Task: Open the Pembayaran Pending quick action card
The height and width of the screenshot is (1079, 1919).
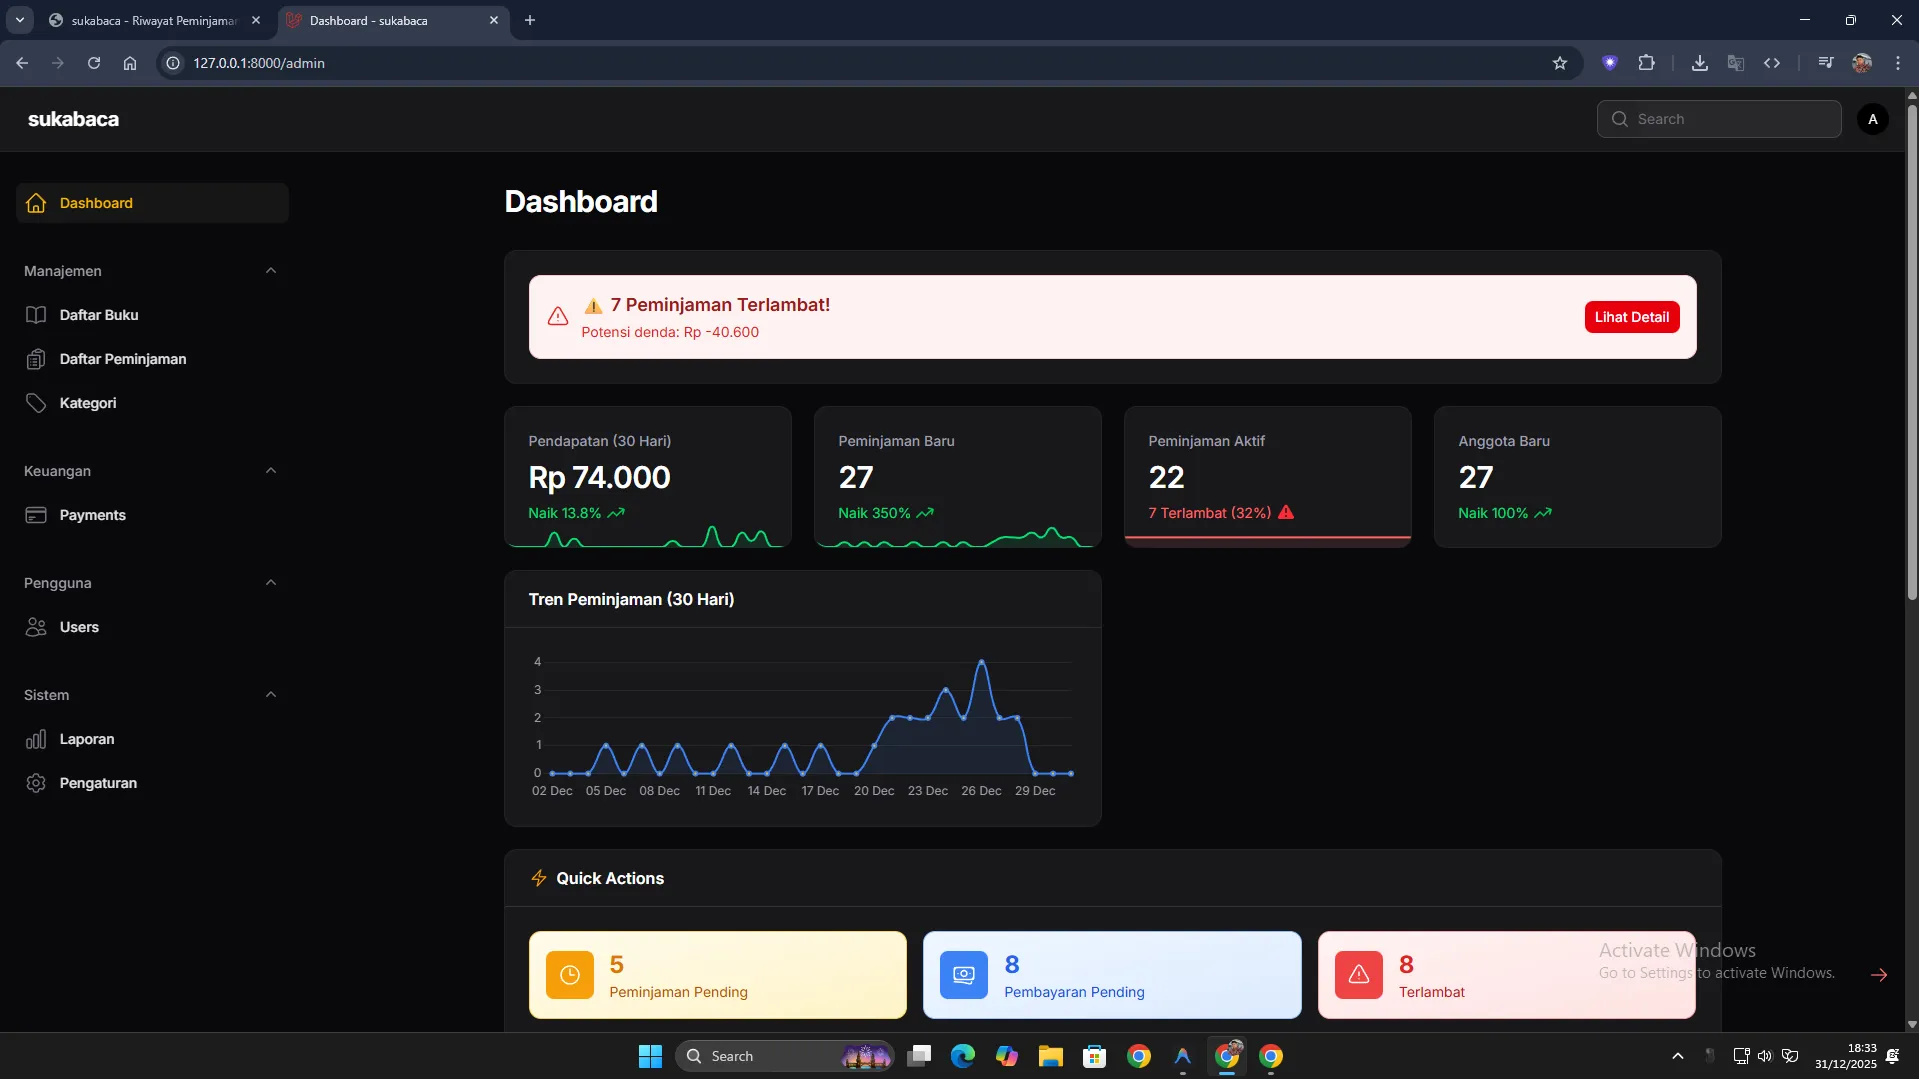Action: click(1111, 975)
